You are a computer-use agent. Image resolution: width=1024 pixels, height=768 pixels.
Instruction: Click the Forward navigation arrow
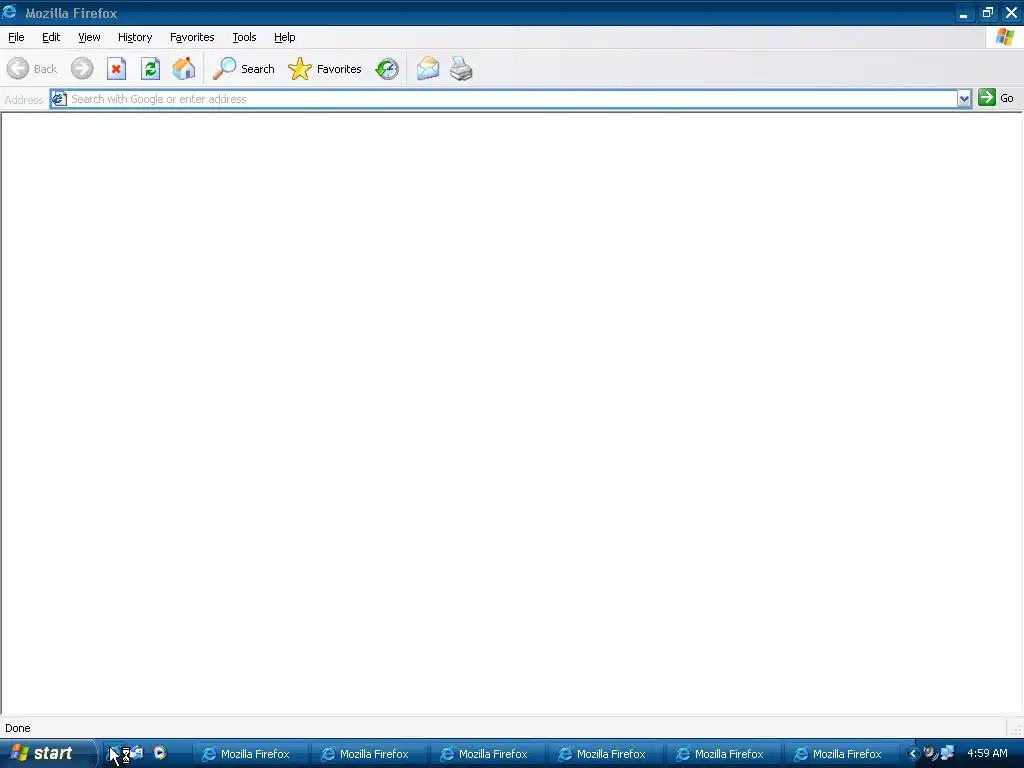click(x=82, y=69)
